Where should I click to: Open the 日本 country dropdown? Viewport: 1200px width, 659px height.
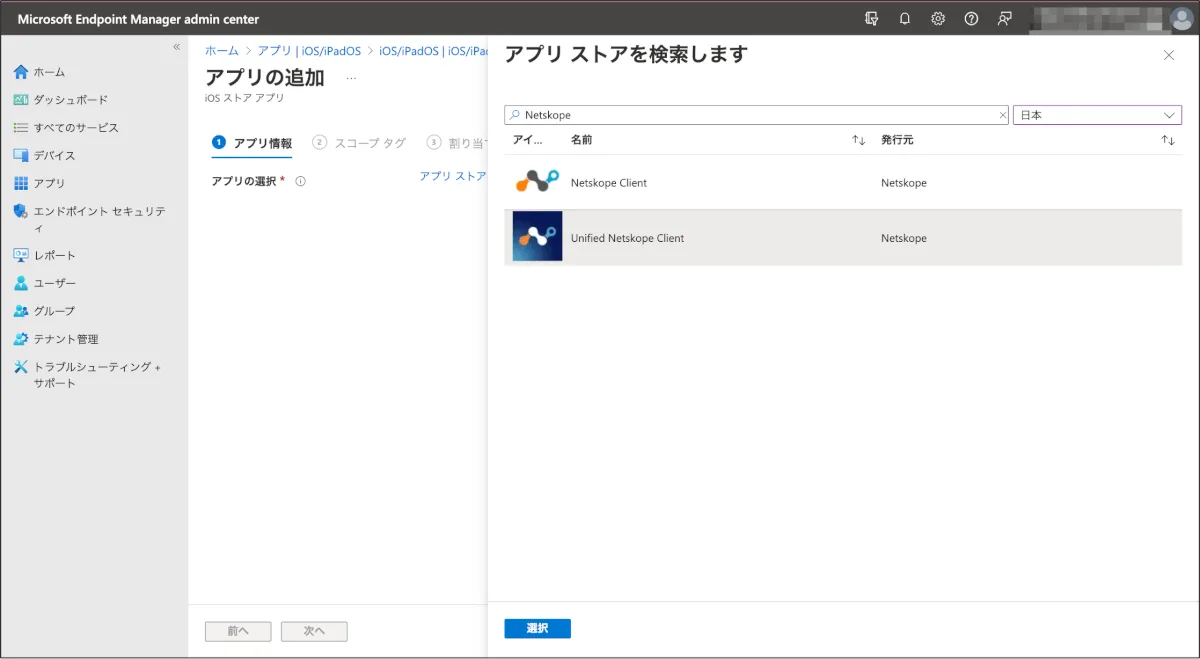(x=1097, y=115)
